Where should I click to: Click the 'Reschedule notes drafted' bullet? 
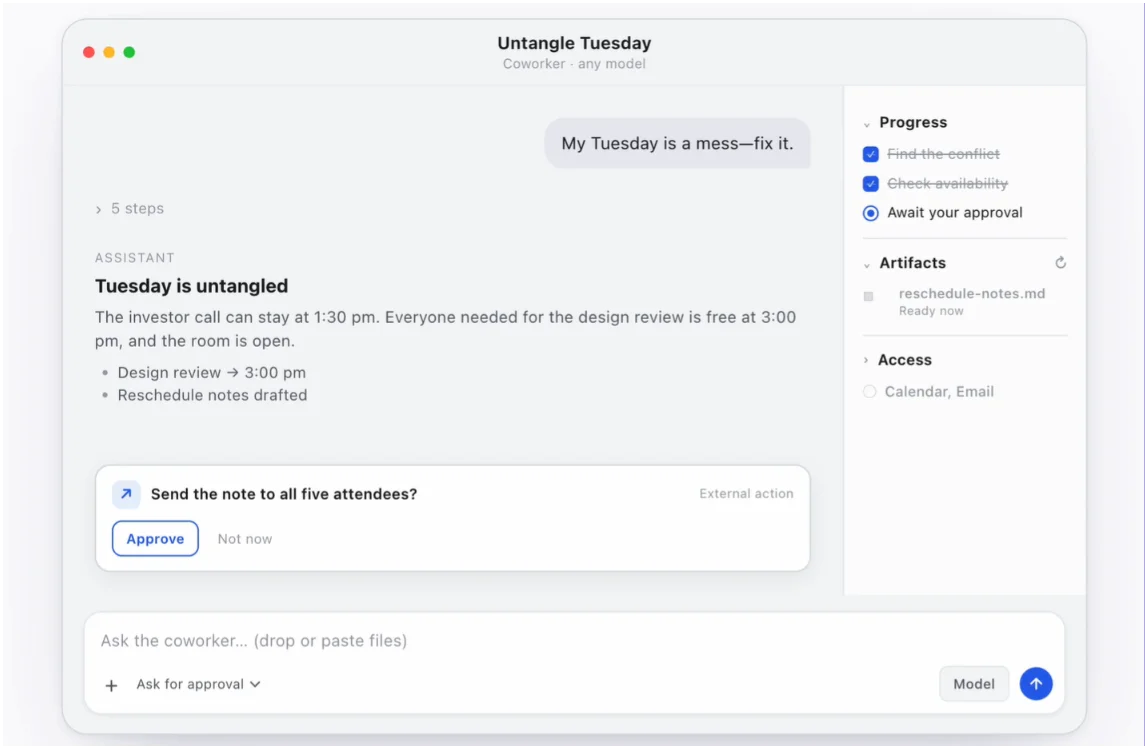(212, 395)
